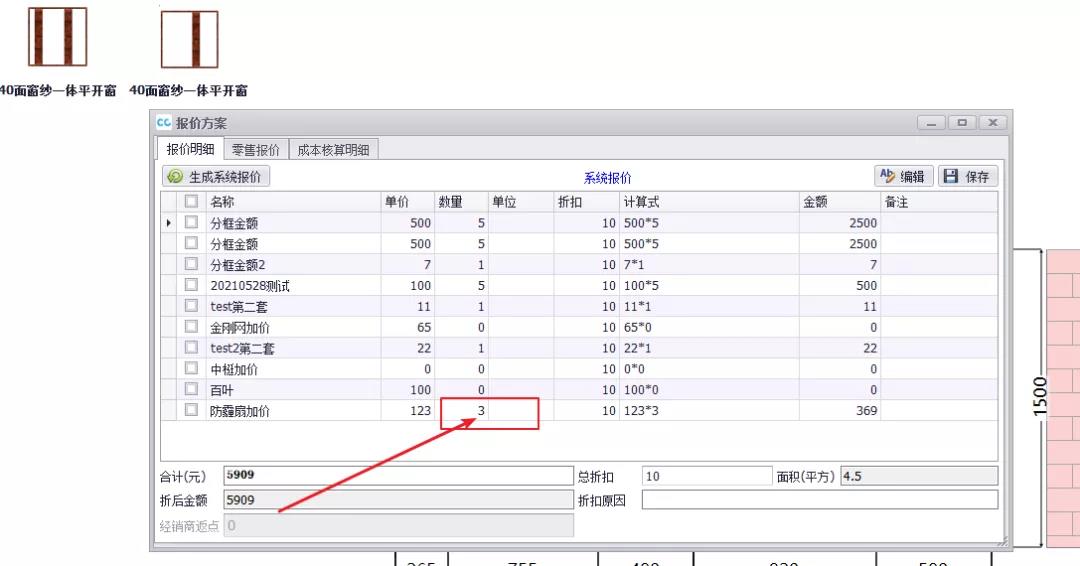The width and height of the screenshot is (1080, 566).
Task: Click the 折扣原因 text field
Action: pyautogui.click(x=819, y=500)
